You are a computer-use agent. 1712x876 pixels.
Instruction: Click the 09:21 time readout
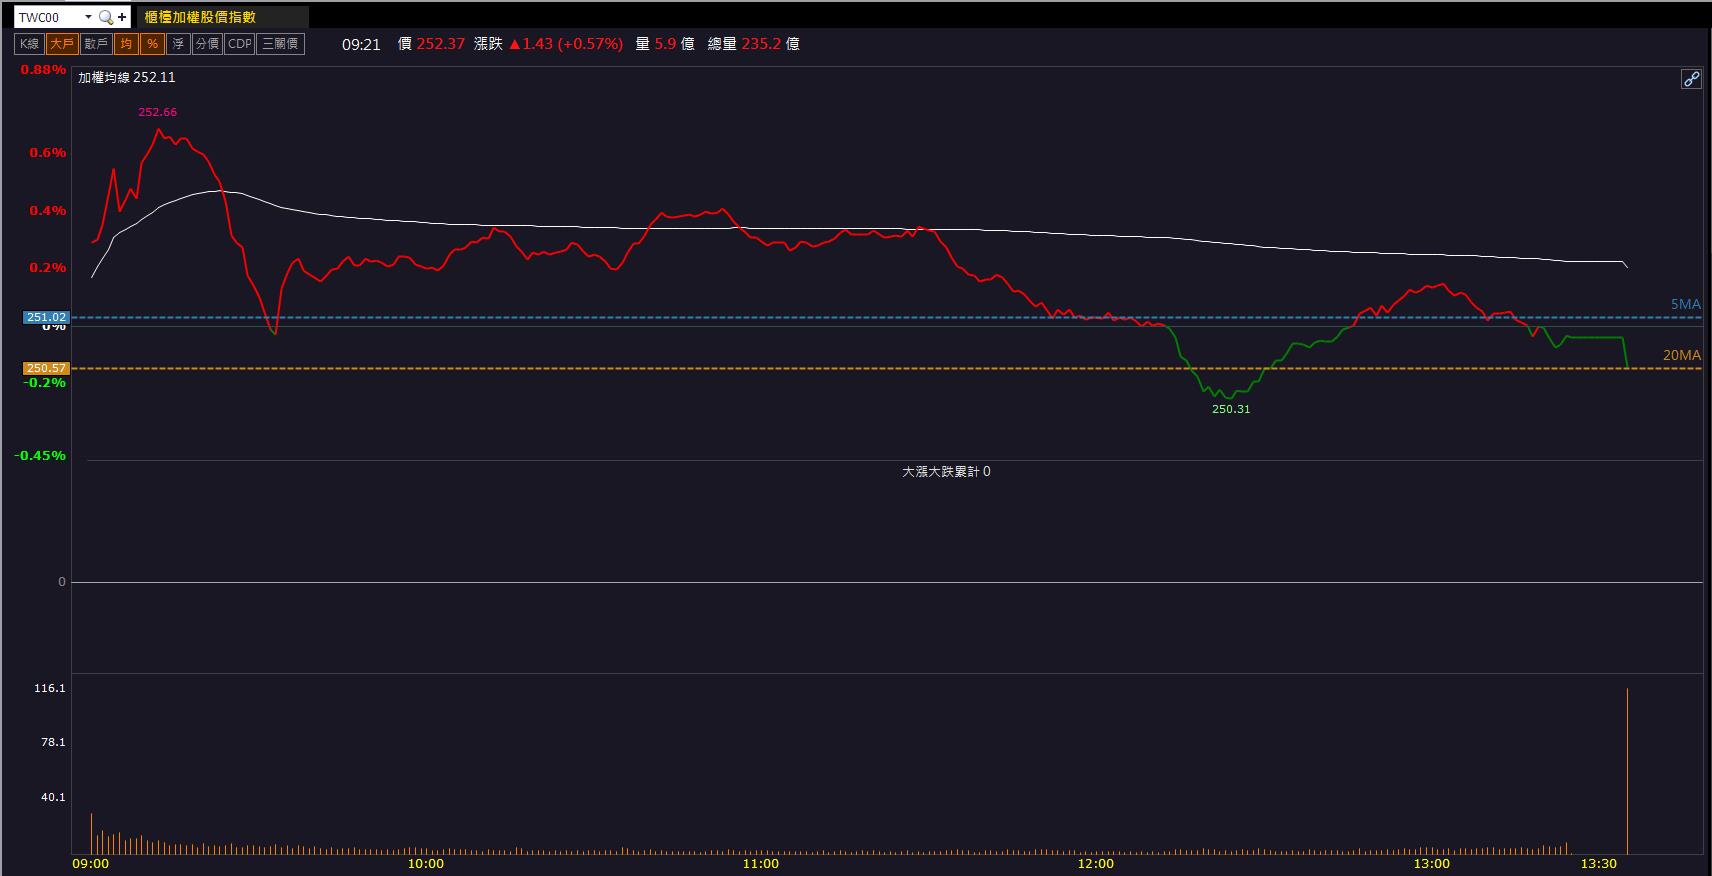click(x=361, y=44)
